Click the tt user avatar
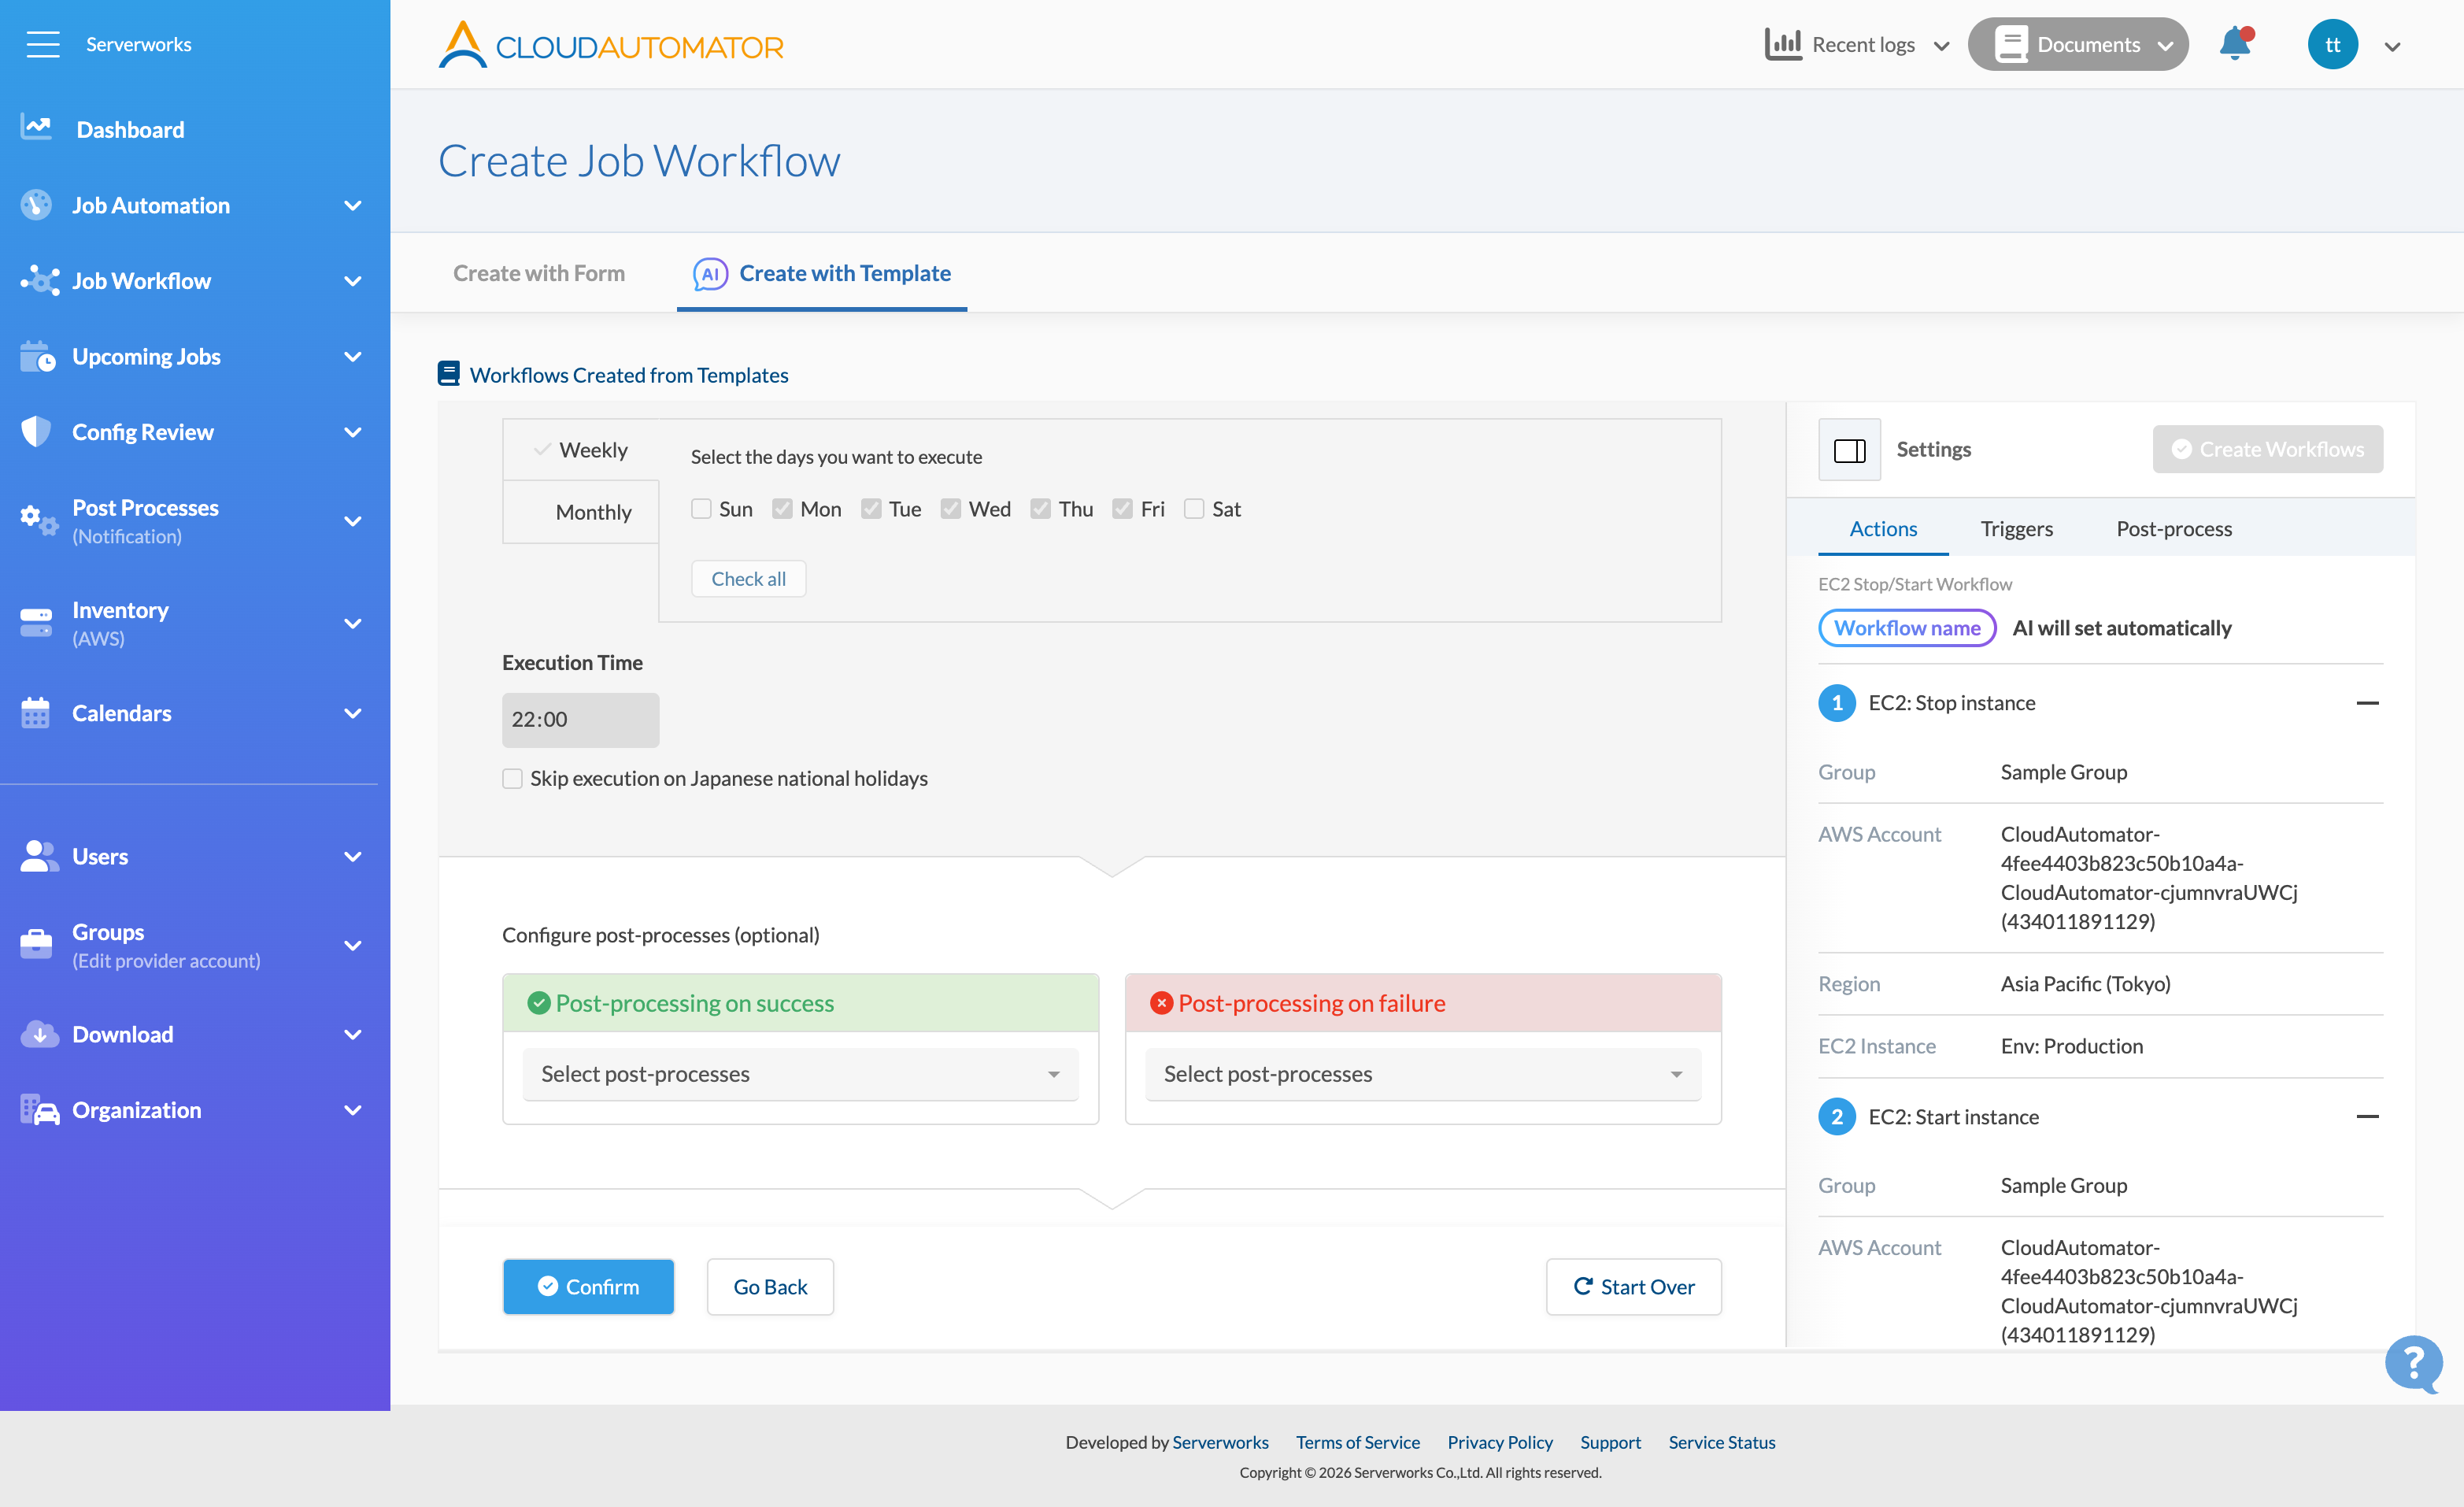The width and height of the screenshot is (2464, 1507). (2333, 45)
